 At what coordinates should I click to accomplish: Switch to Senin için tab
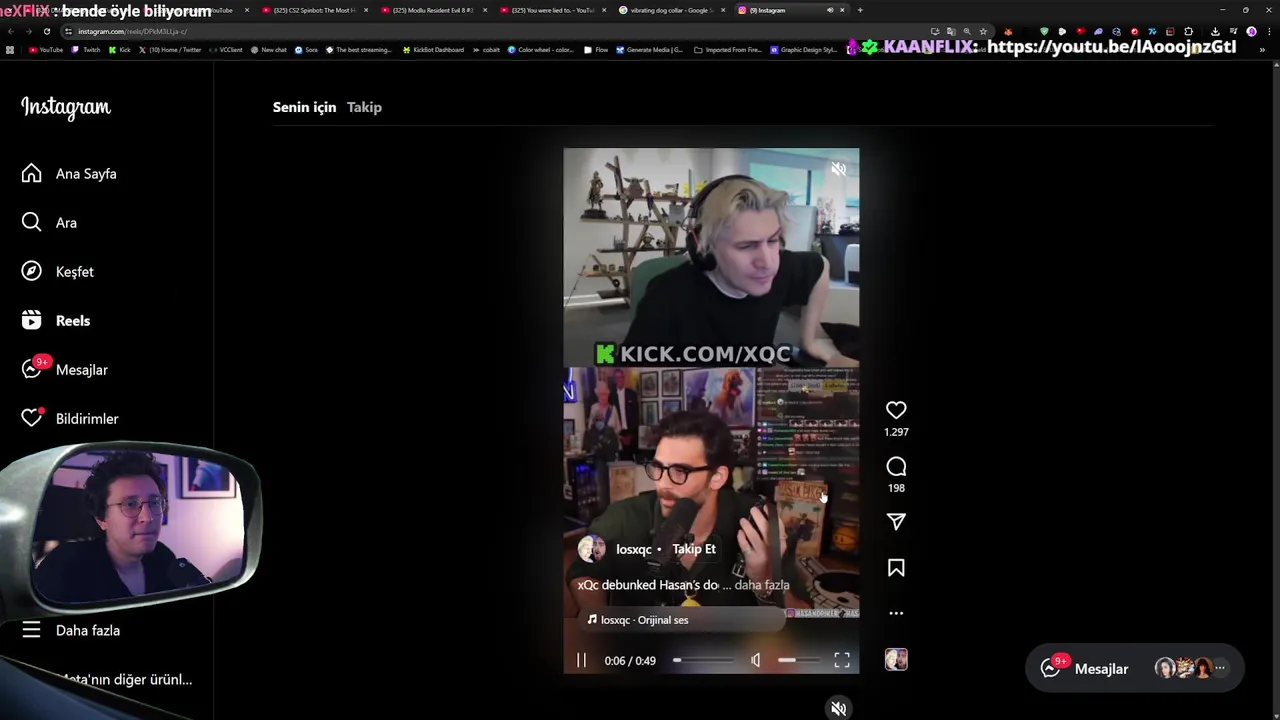coord(304,107)
